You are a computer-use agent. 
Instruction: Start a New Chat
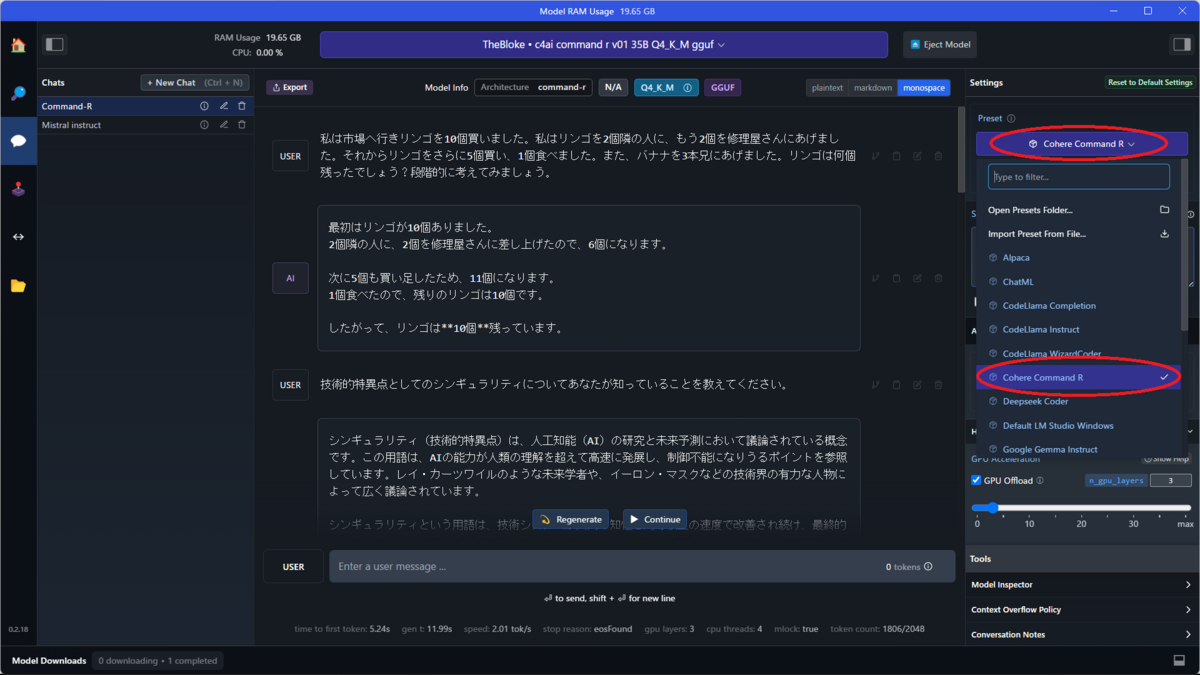[x=194, y=83]
